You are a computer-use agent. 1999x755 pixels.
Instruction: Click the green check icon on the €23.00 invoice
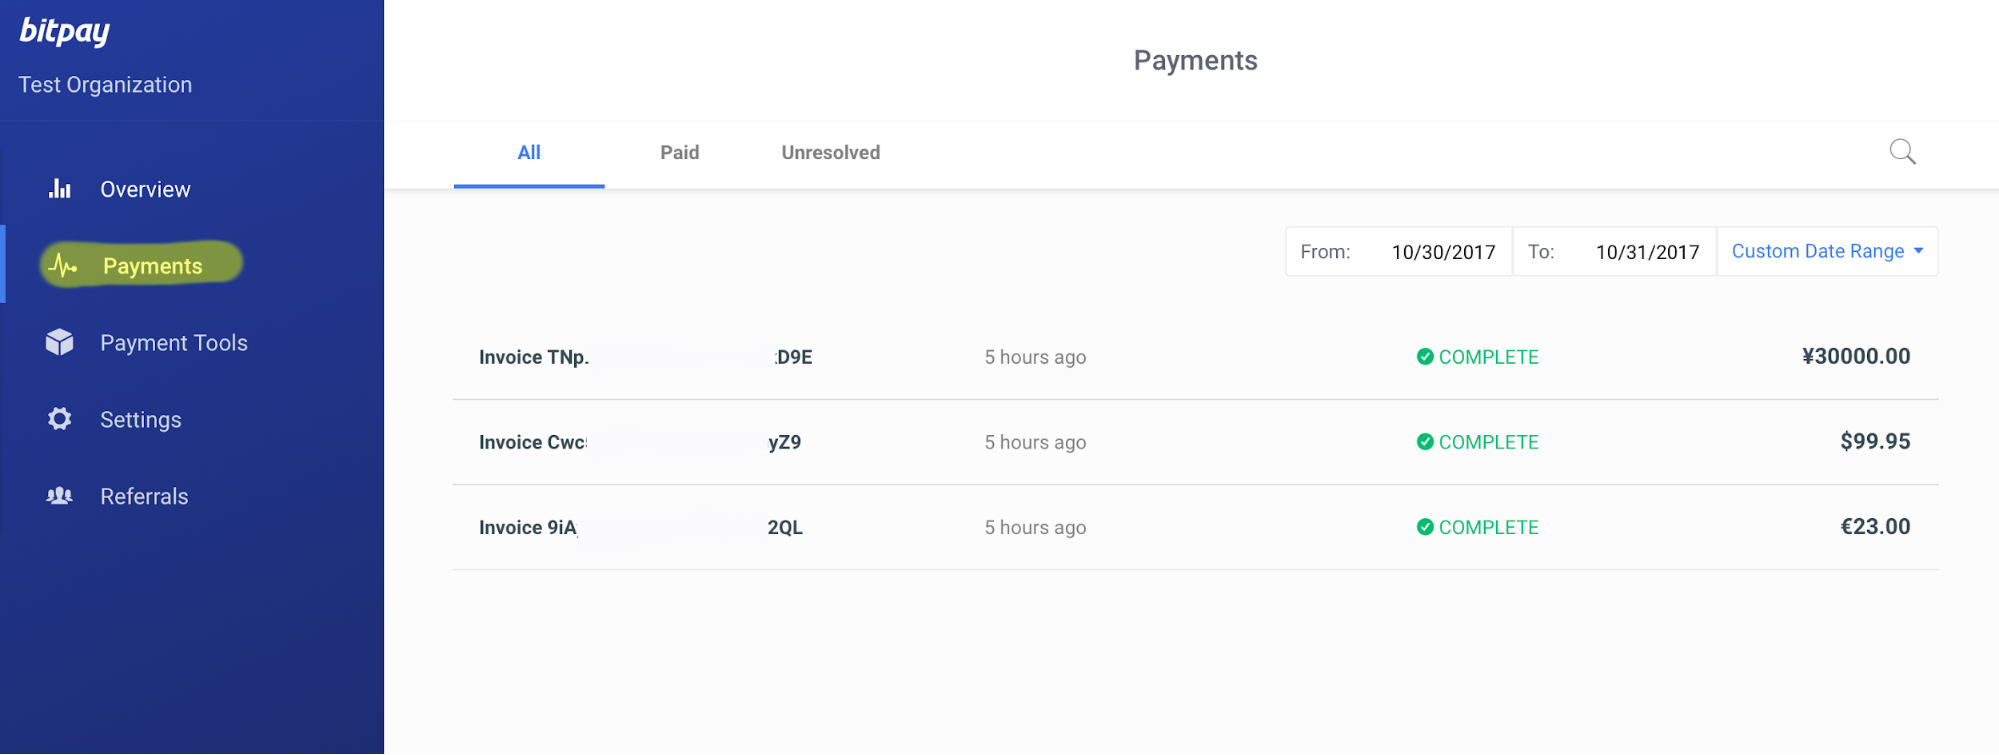click(x=1425, y=527)
